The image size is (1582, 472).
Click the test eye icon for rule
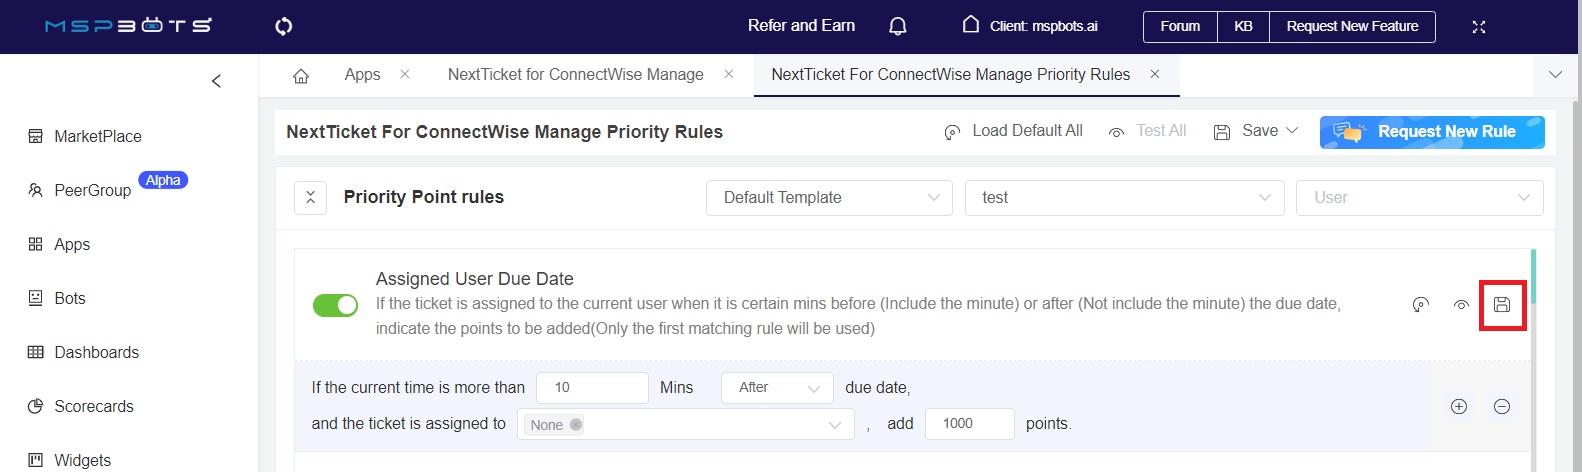1461,305
